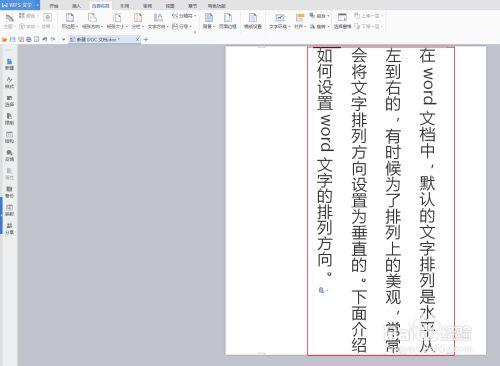Click the undo arrow icon
This screenshot has height=366, width=500.
click(45, 39)
